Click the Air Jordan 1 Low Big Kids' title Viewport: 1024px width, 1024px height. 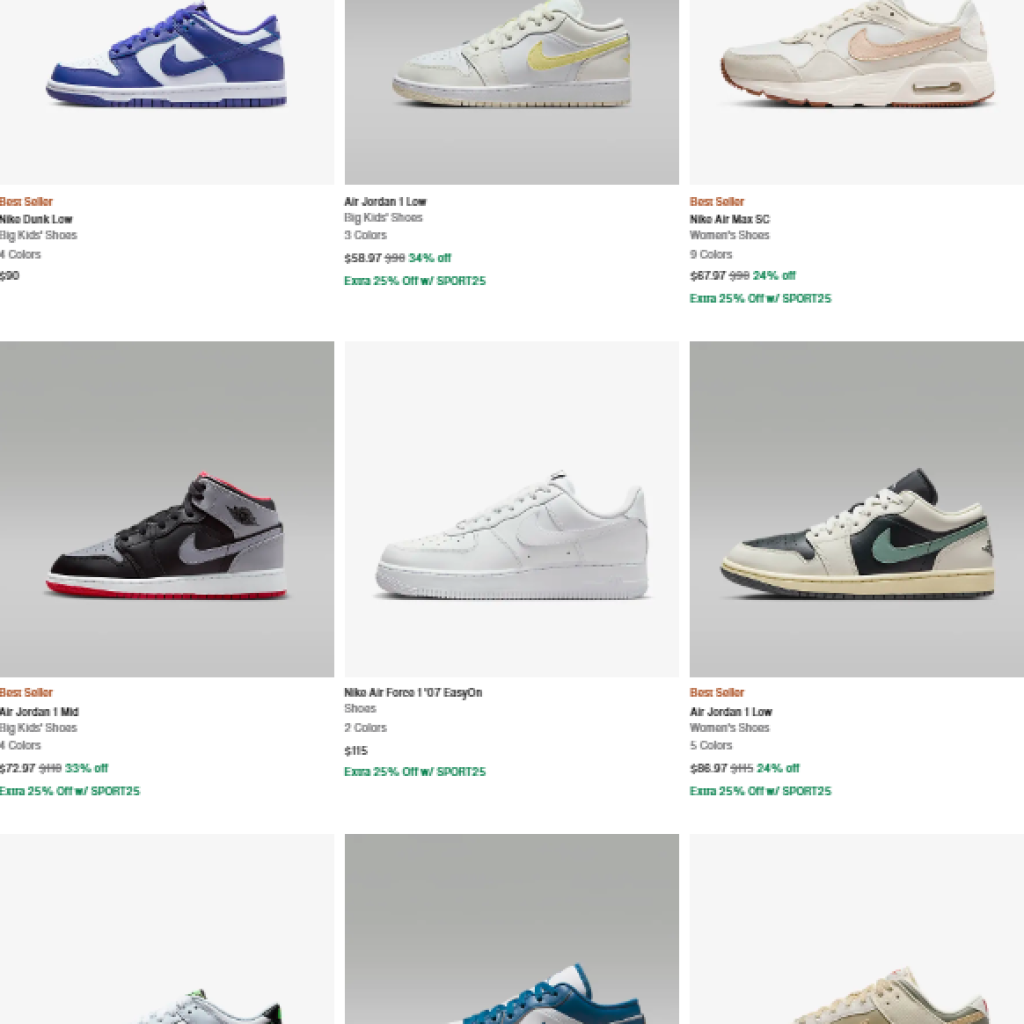pos(385,202)
